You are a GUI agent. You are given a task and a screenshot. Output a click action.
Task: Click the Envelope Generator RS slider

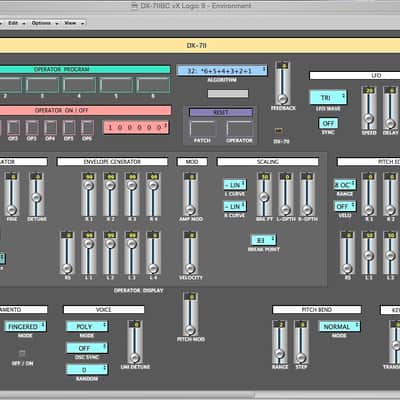(x=67, y=253)
